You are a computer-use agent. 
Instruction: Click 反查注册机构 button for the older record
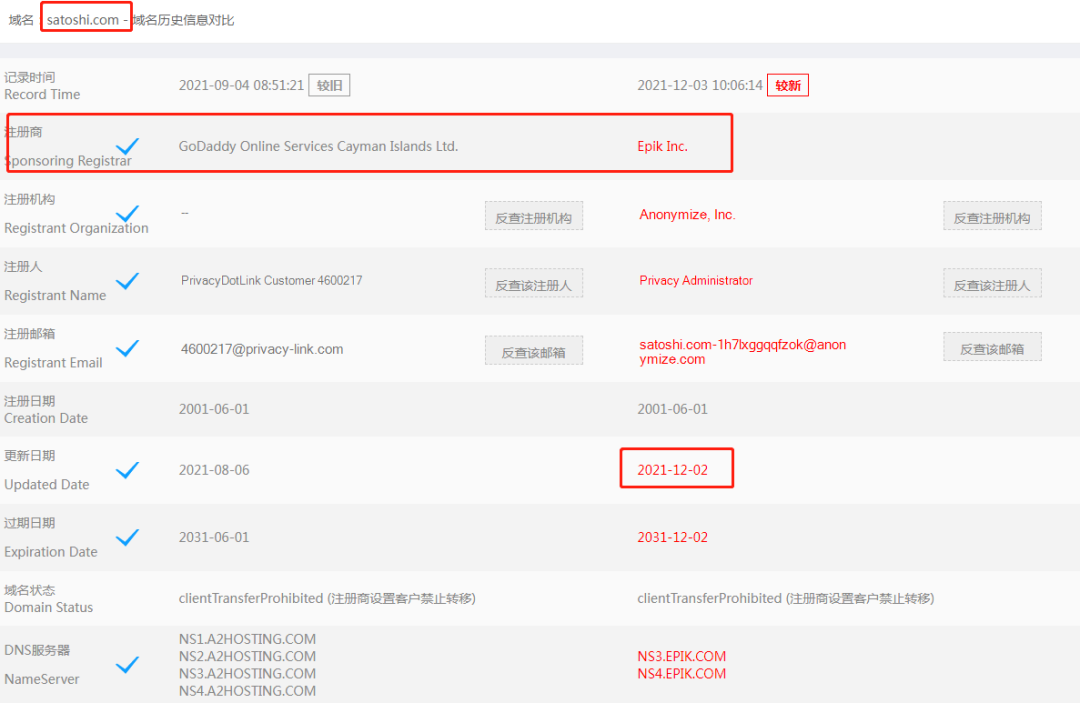(x=534, y=216)
